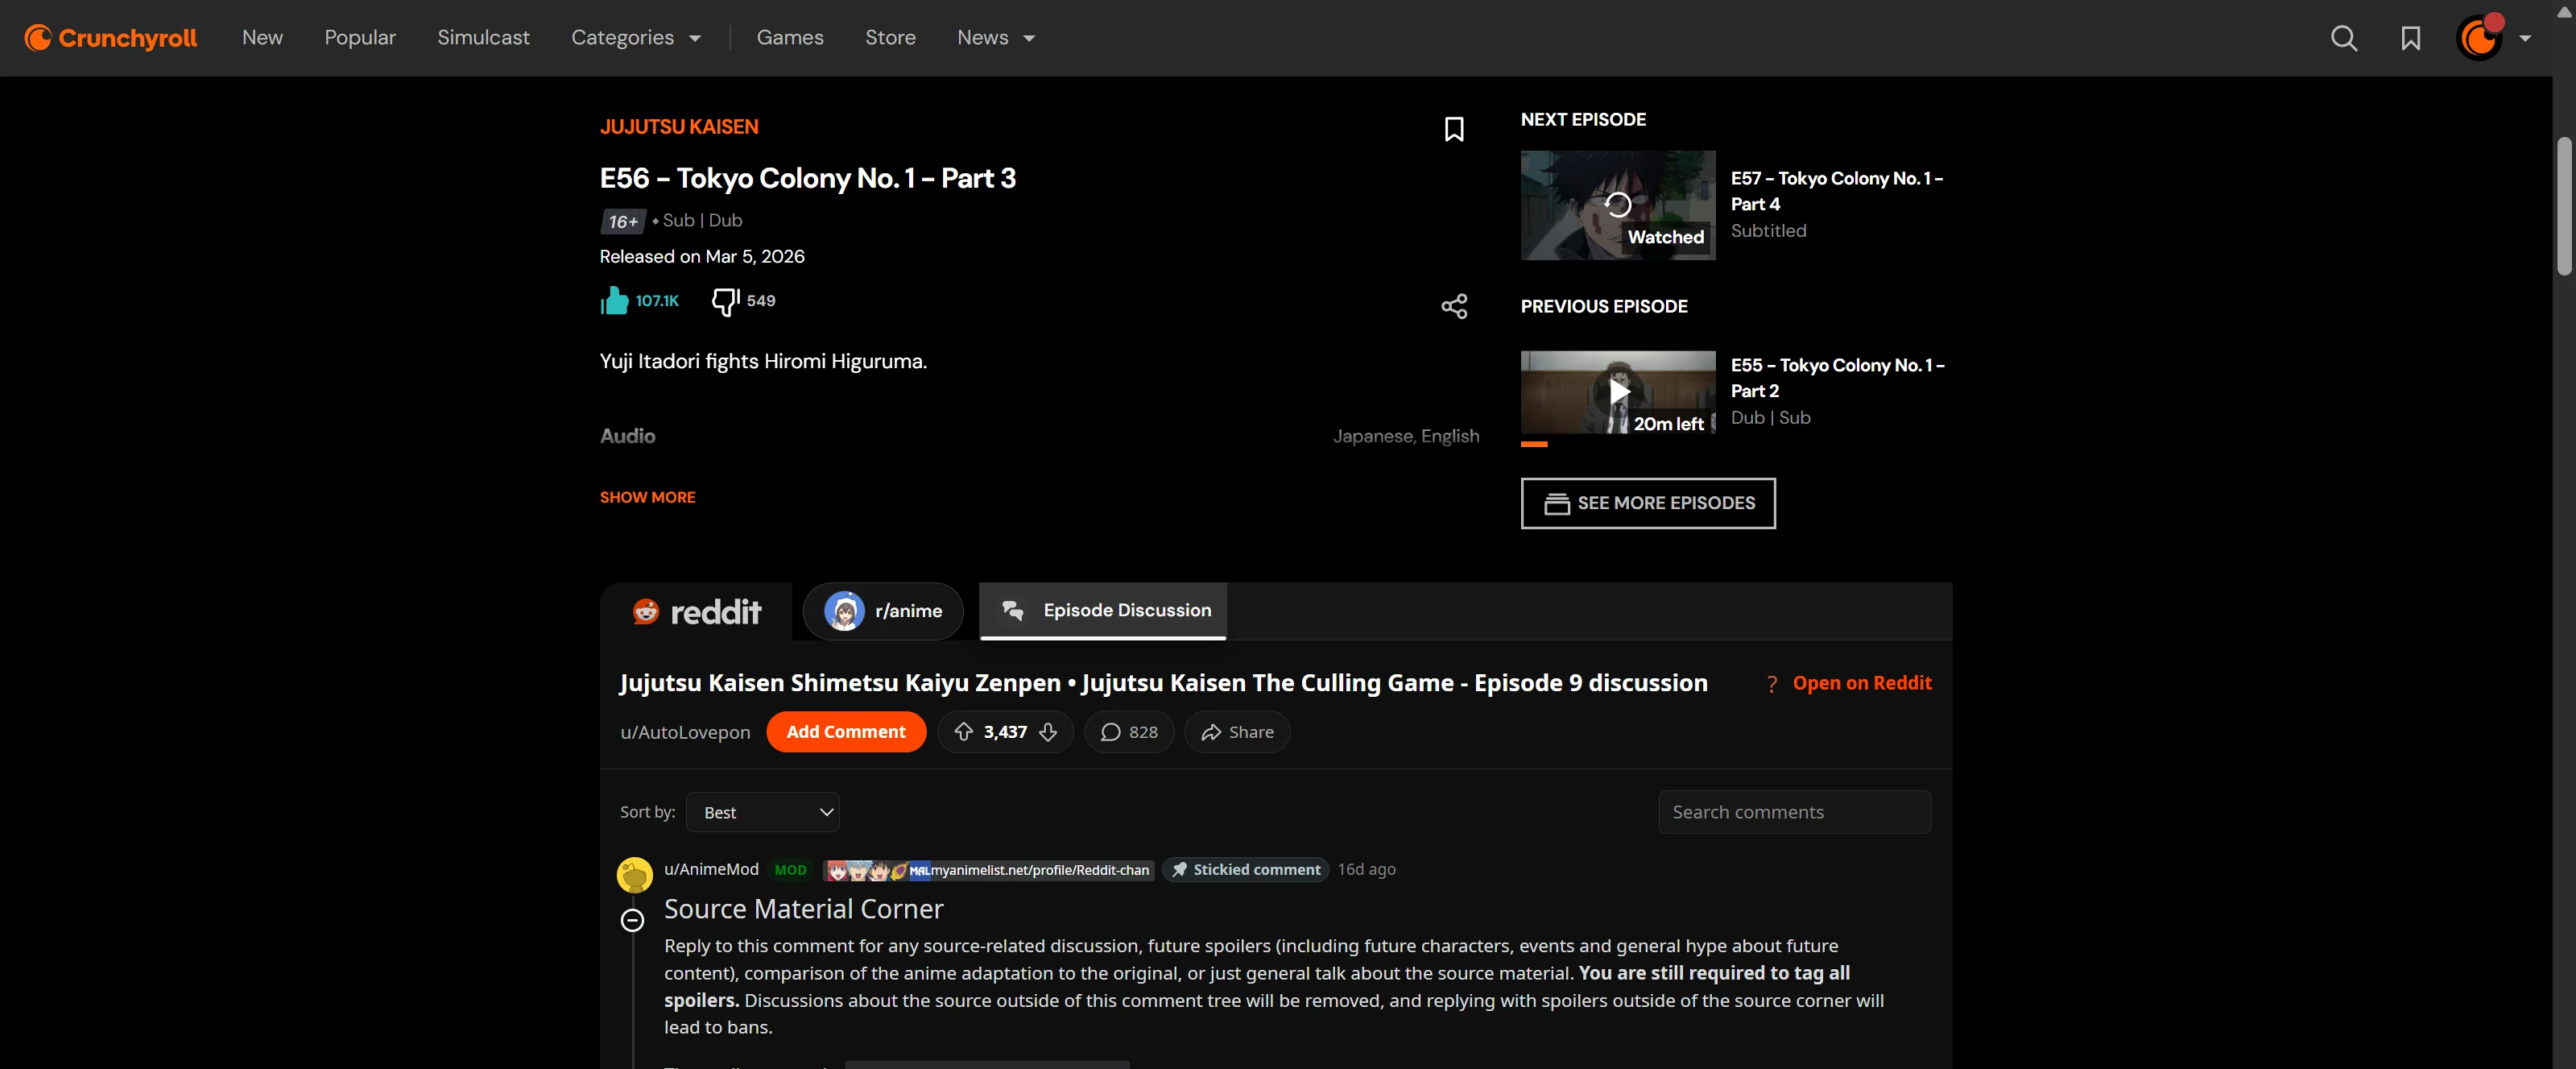2576x1069 pixels.
Task: Click See More Episodes button
Action: point(1648,503)
